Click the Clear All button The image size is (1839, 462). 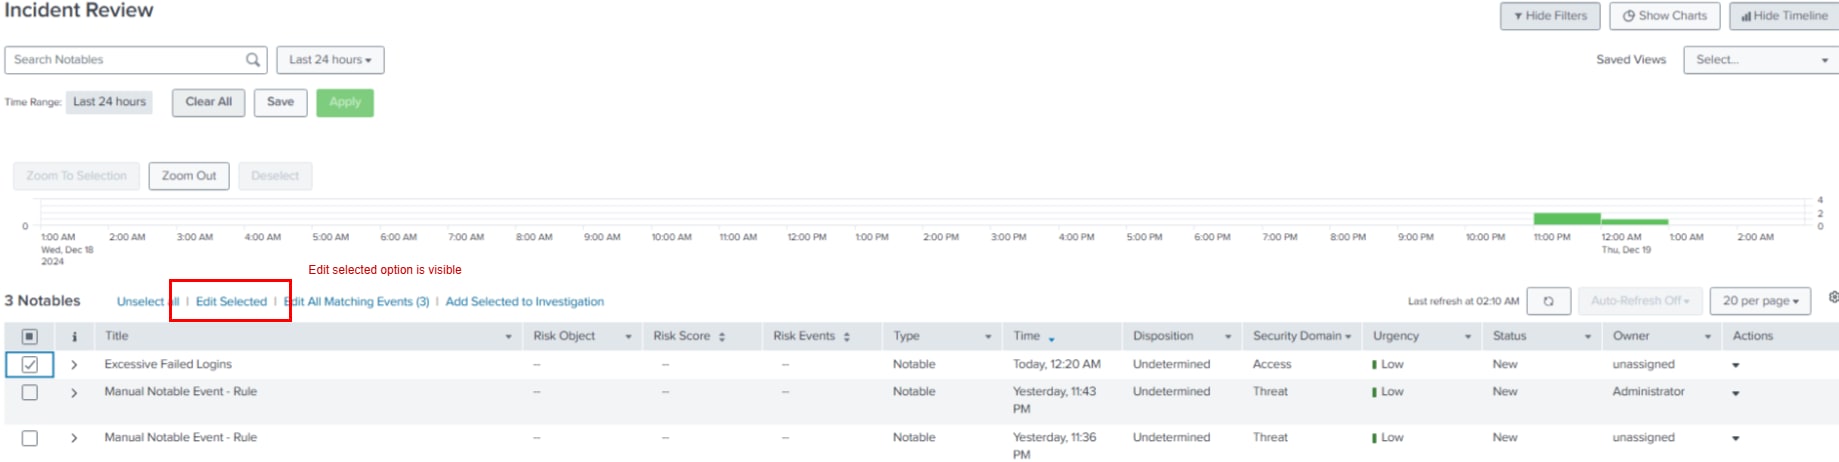pyautogui.click(x=208, y=102)
